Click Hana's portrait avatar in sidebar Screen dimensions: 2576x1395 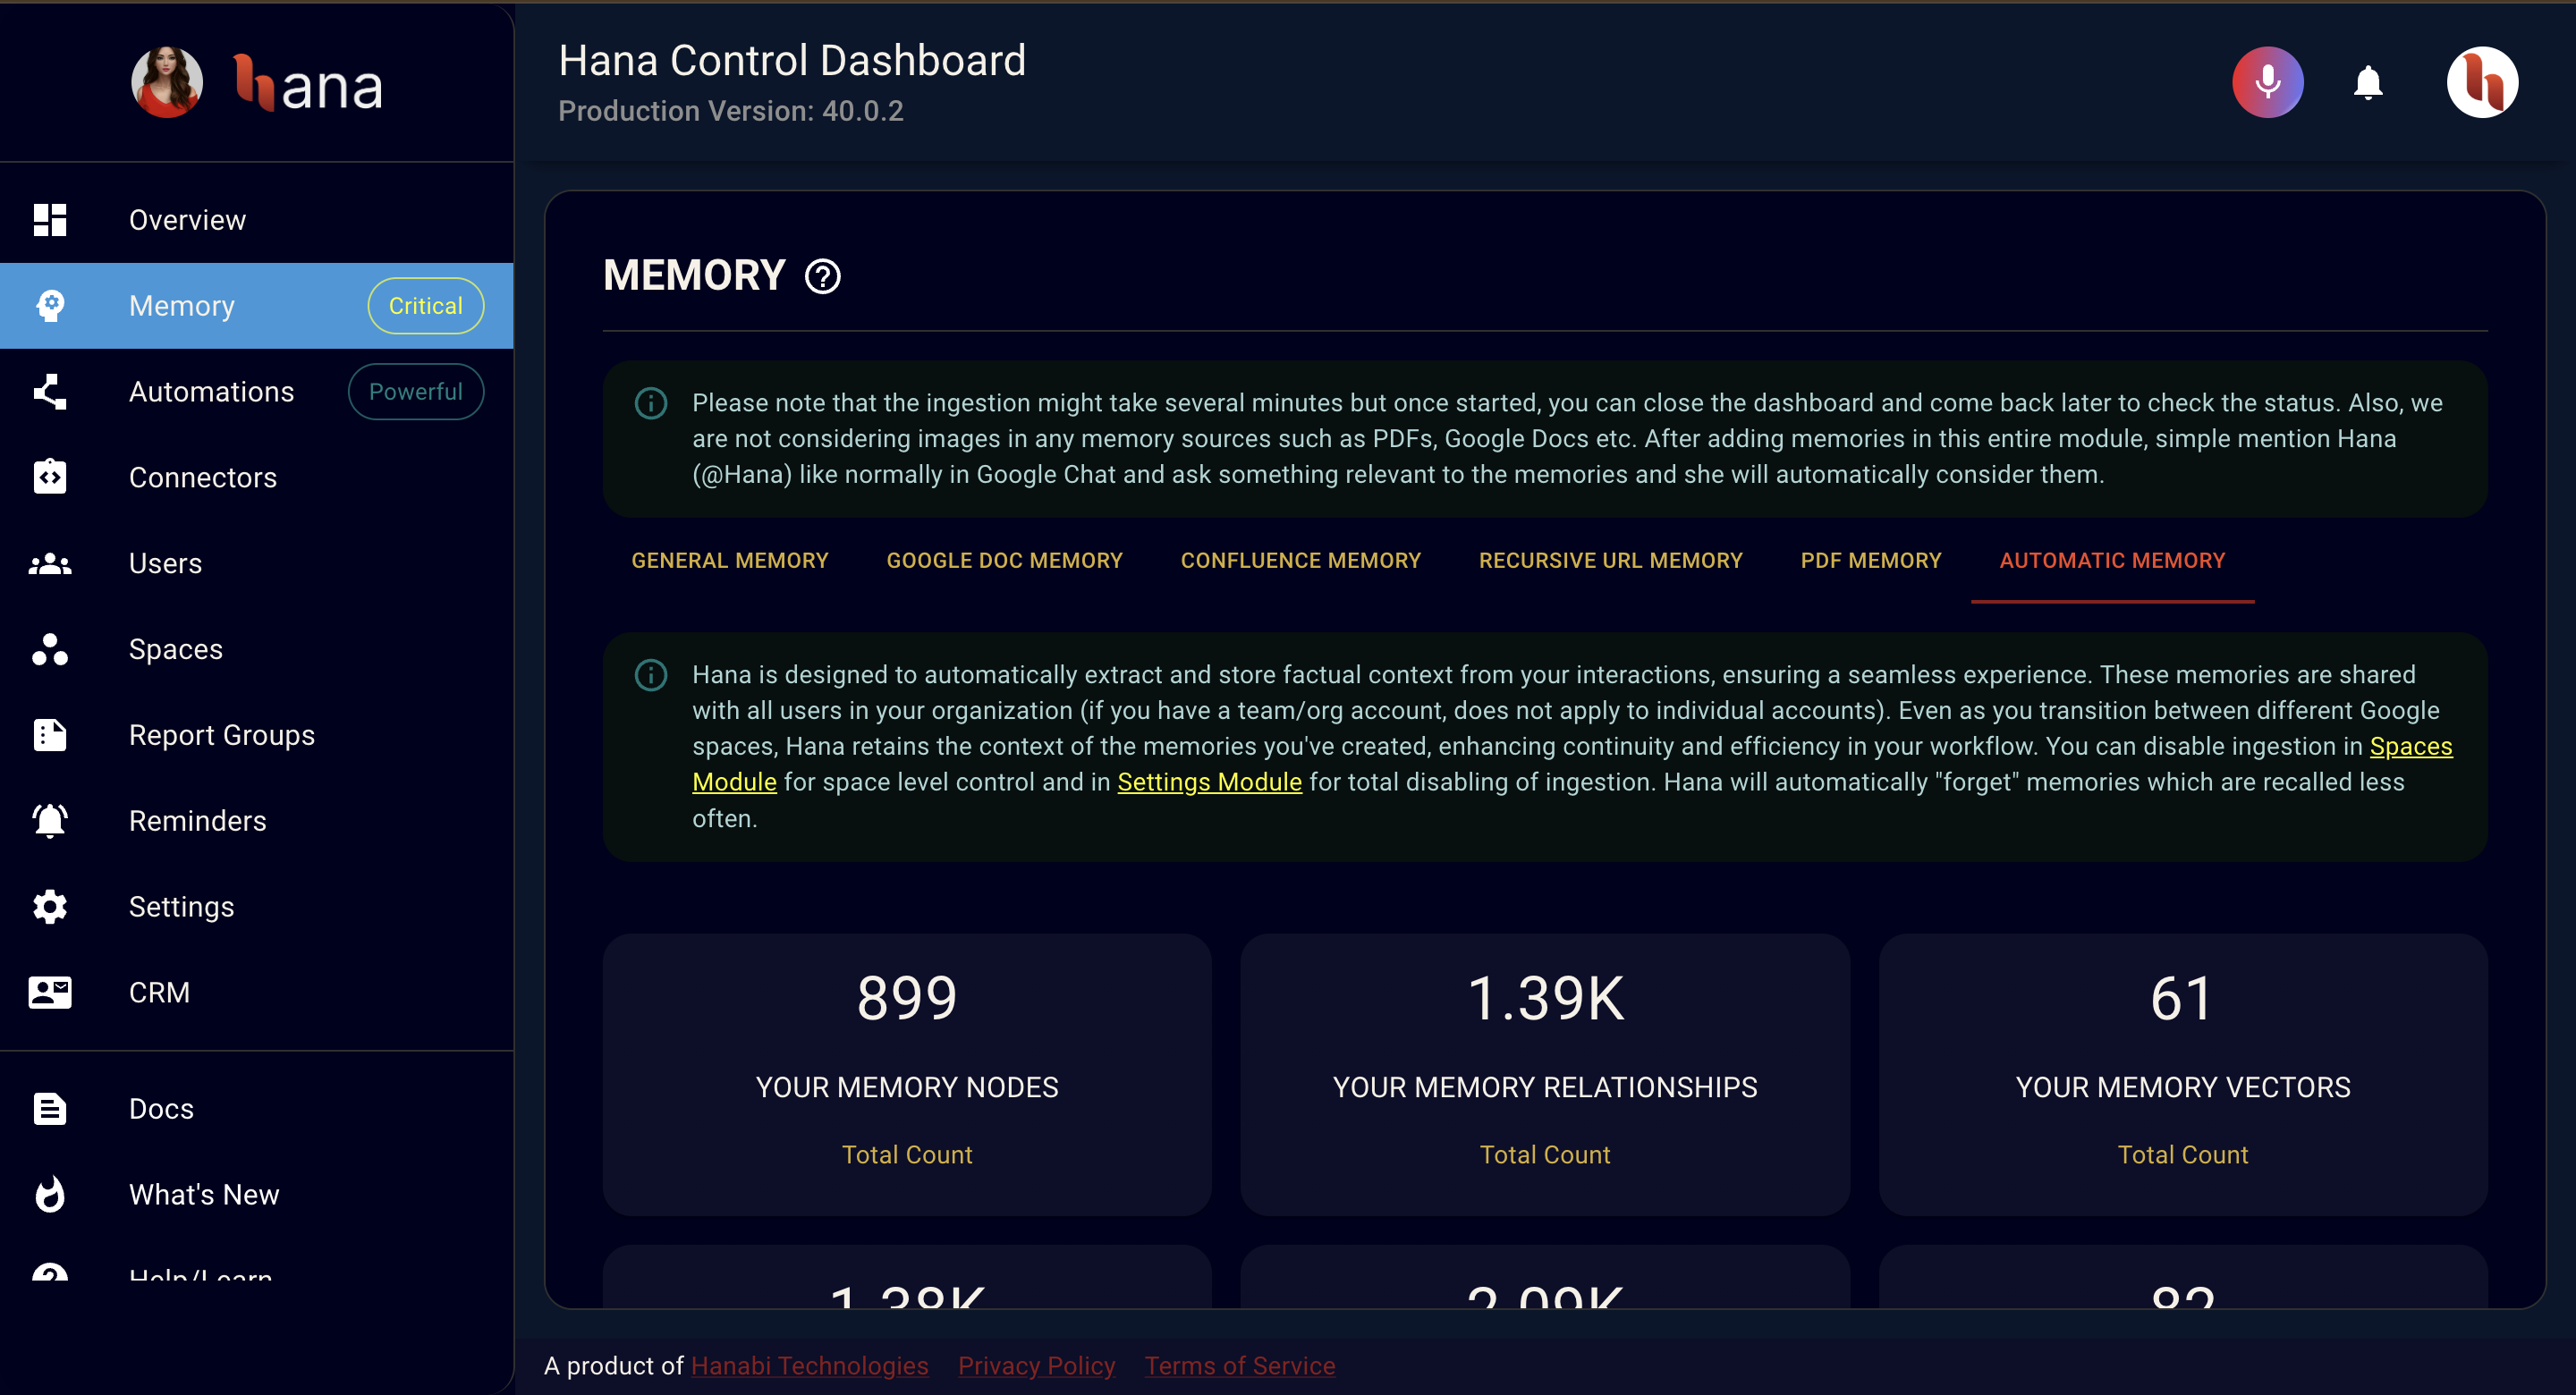tap(167, 83)
